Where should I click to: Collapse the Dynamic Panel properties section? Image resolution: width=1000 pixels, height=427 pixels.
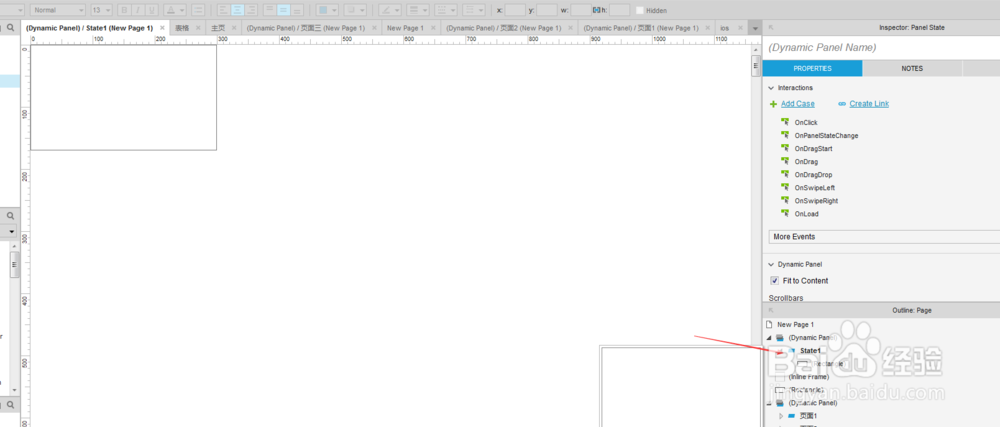click(x=771, y=264)
